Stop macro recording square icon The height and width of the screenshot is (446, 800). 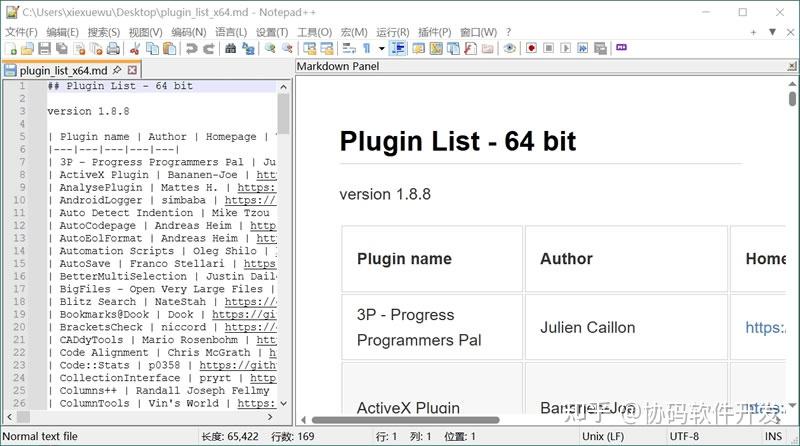pyautogui.click(x=548, y=48)
